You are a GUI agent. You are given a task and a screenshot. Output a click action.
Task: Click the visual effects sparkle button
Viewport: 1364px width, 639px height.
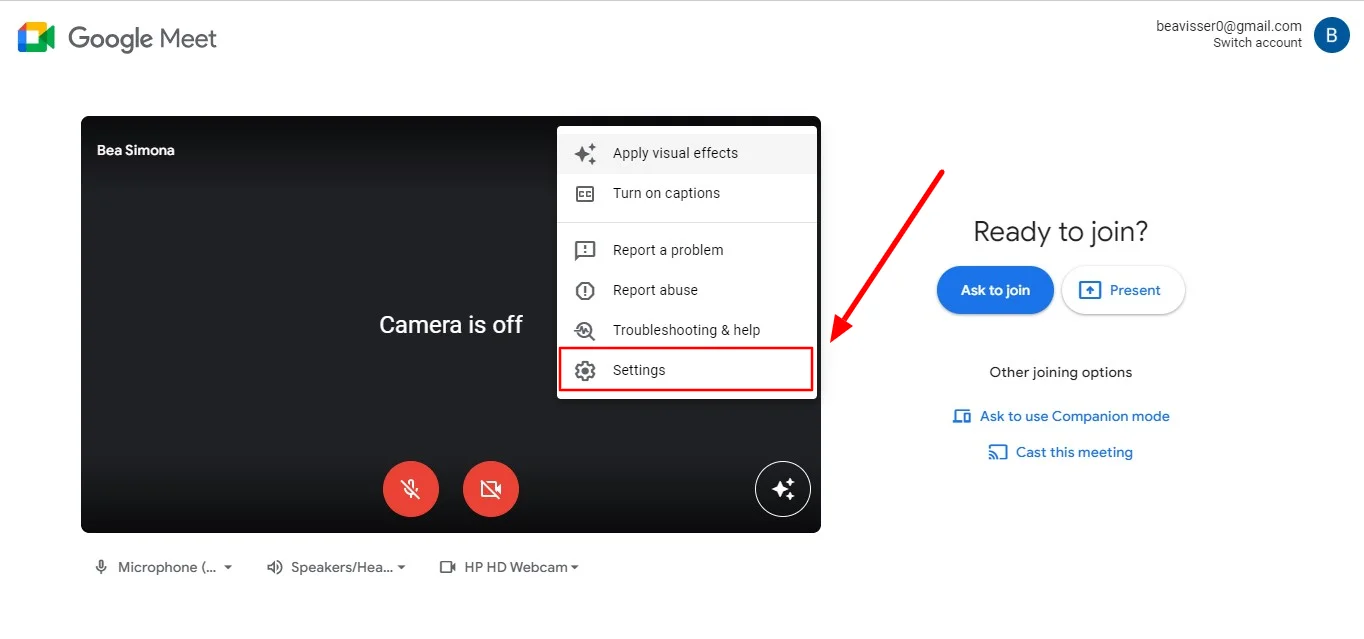click(783, 489)
